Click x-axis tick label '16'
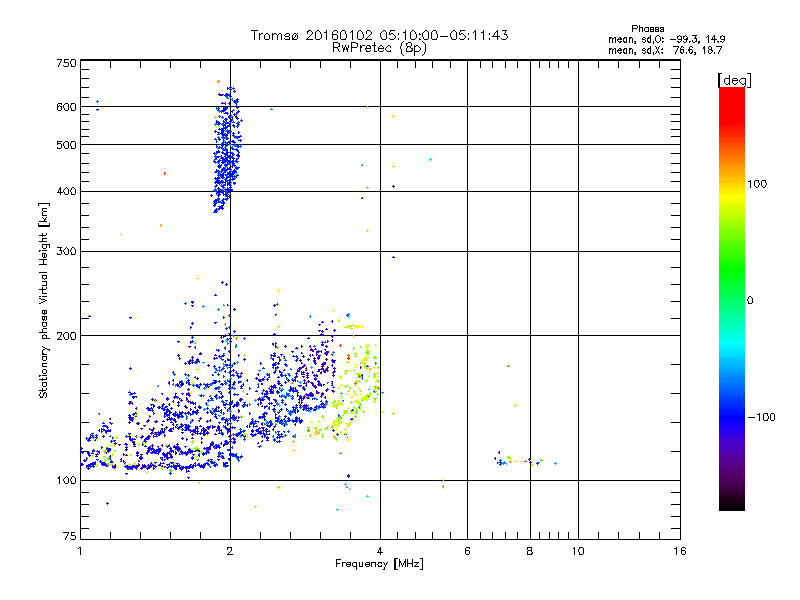The height and width of the screenshot is (600, 800). (680, 551)
